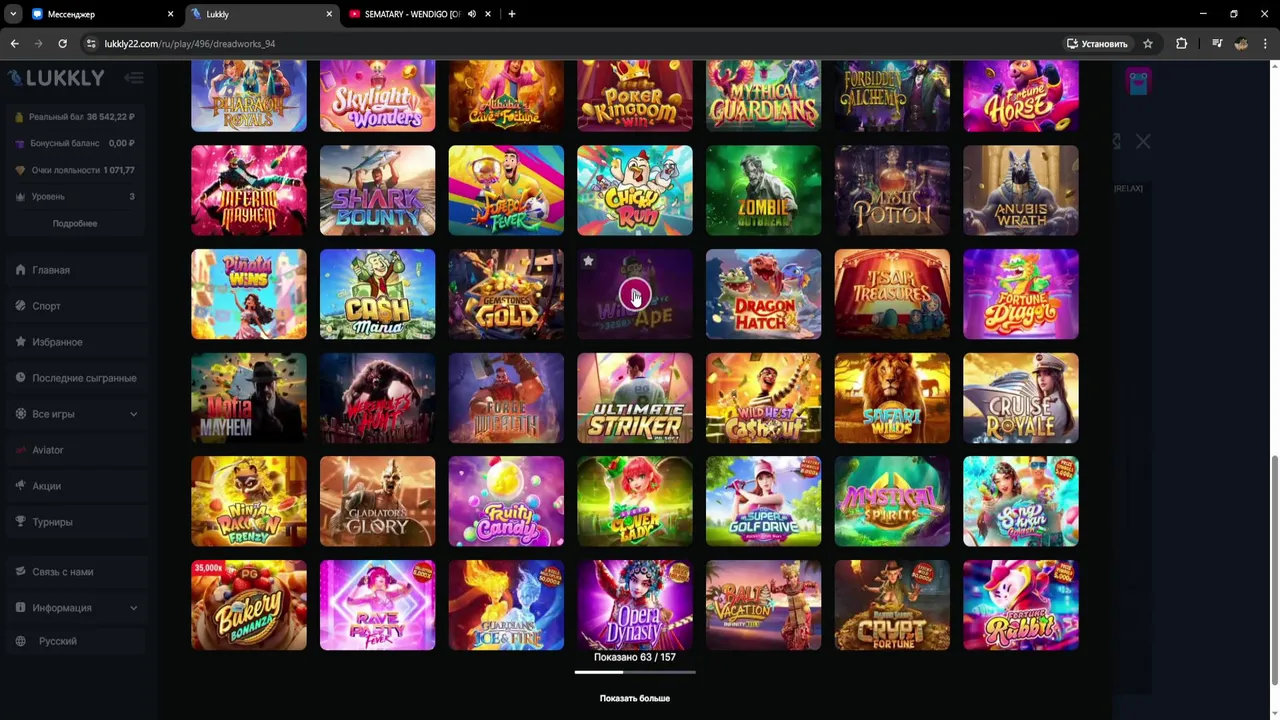The width and height of the screenshot is (1280, 720).
Task: Click the page vertical scrollbar
Action: click(x=1274, y=570)
